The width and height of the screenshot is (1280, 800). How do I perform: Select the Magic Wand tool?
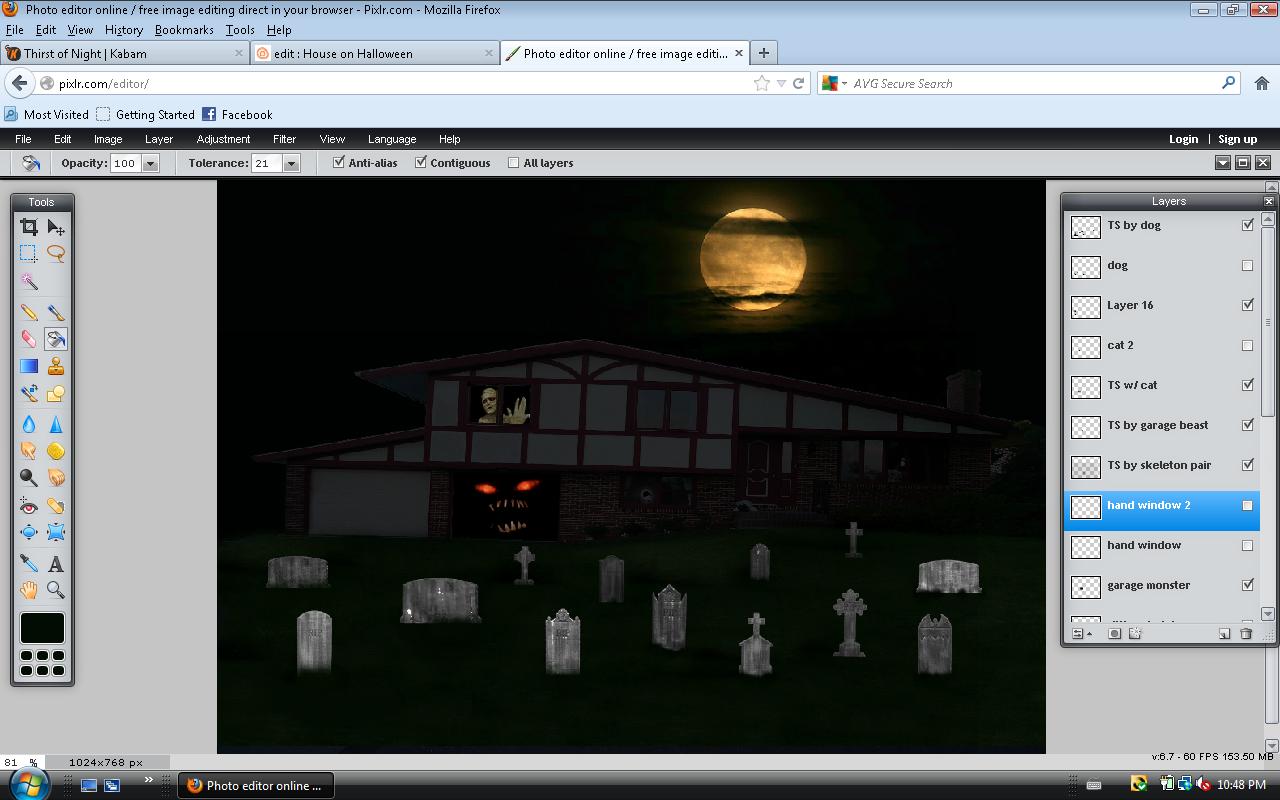click(29, 282)
